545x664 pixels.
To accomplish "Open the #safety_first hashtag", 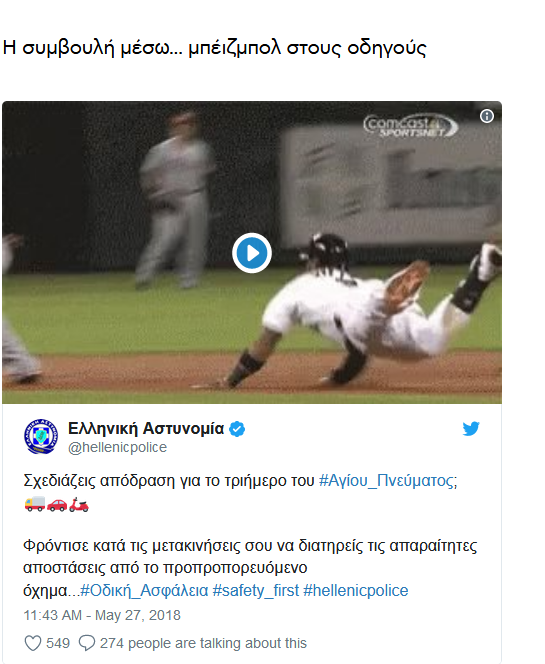I will coord(256,590).
